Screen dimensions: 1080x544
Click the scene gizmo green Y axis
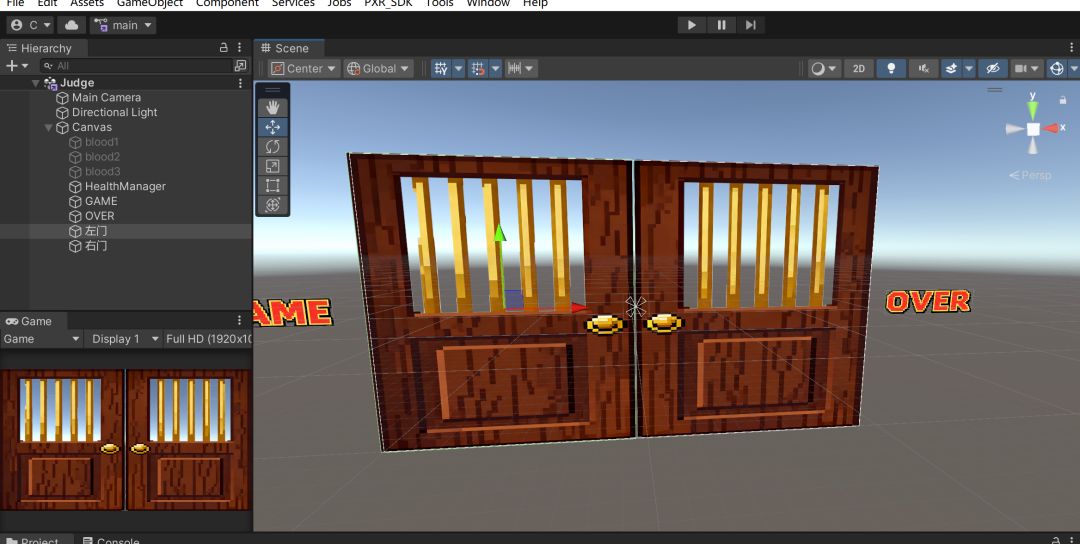[1032, 109]
